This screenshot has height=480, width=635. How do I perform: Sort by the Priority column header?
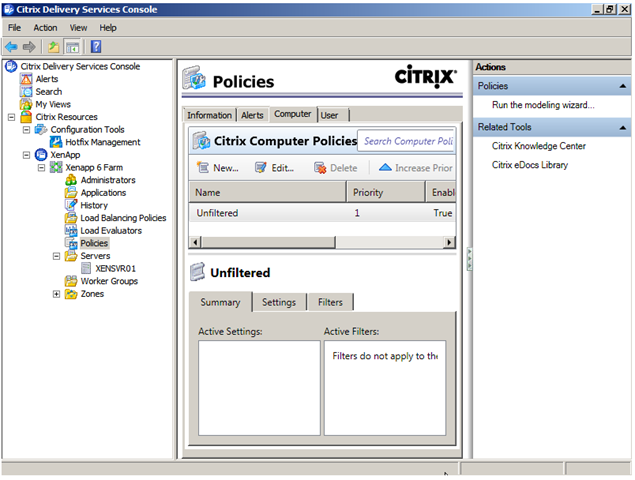[x=386, y=192]
